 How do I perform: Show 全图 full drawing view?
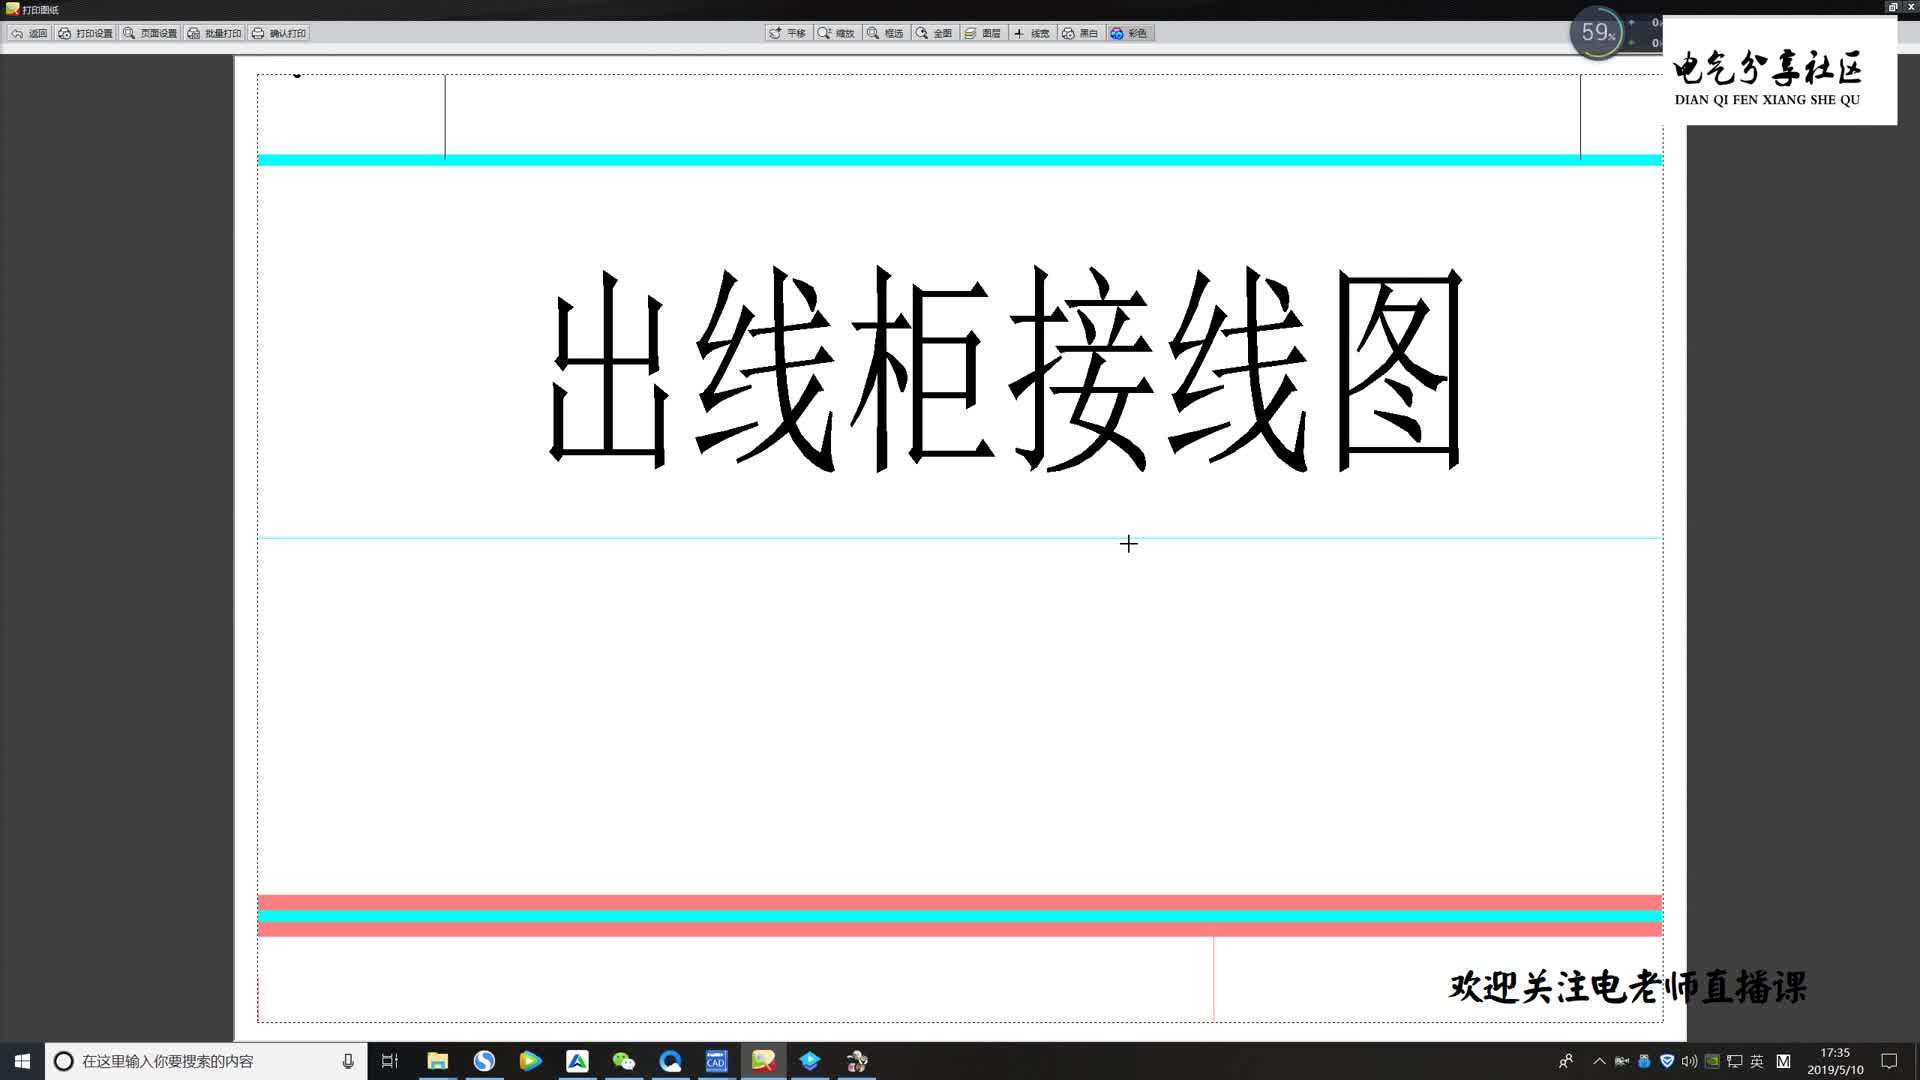point(935,33)
